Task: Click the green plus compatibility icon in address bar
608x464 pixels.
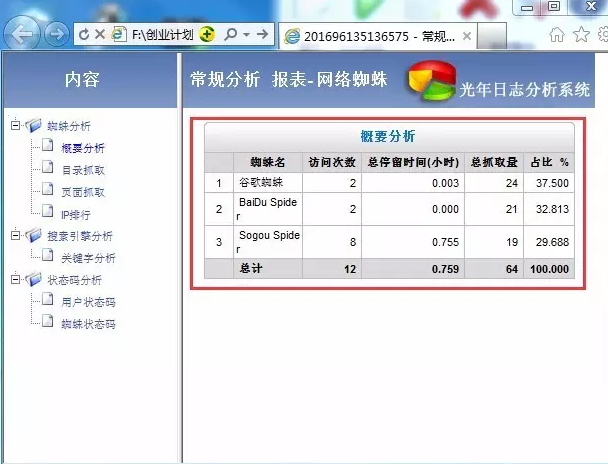Action: pos(207,34)
